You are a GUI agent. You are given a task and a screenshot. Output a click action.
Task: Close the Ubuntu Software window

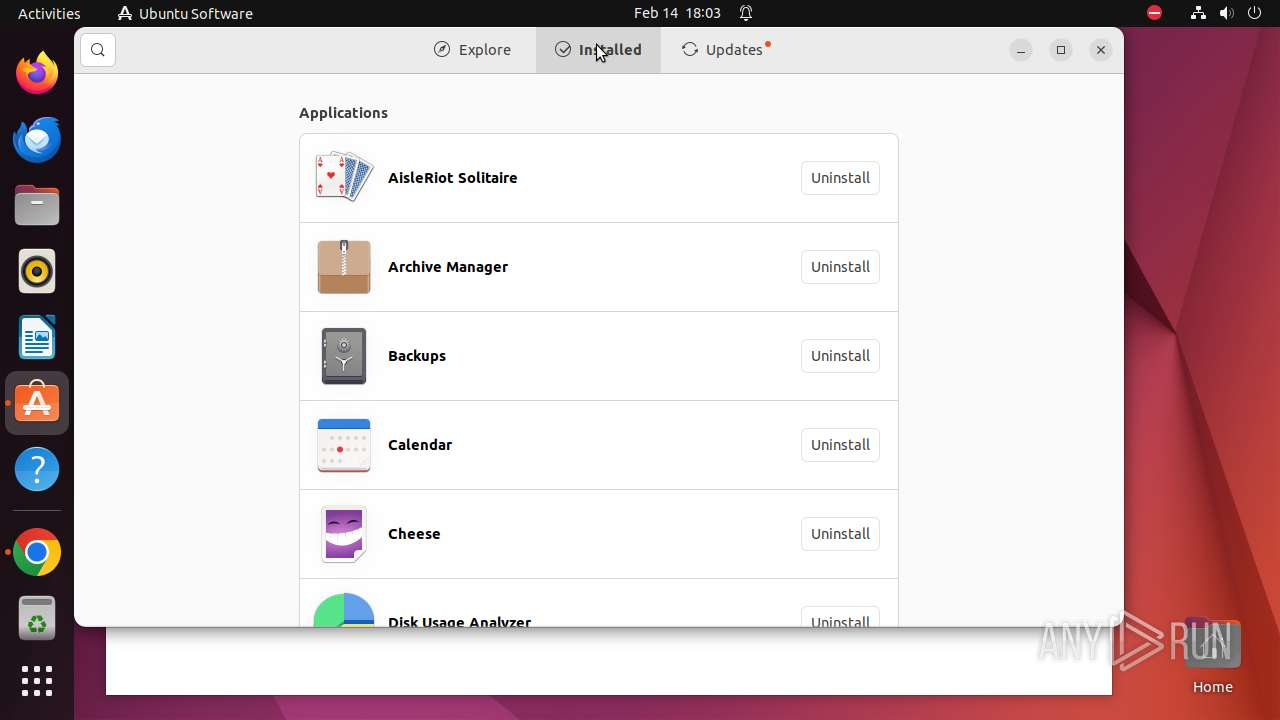1101,50
